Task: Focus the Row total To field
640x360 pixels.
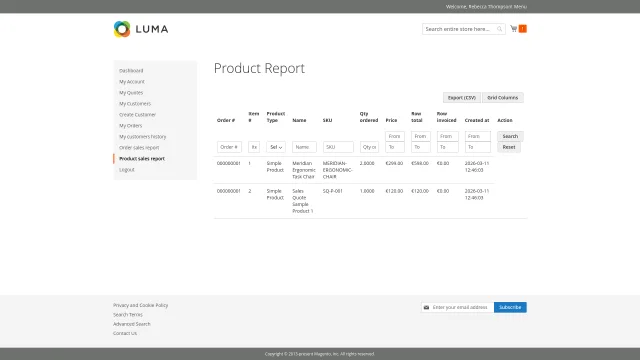Action: (421, 147)
